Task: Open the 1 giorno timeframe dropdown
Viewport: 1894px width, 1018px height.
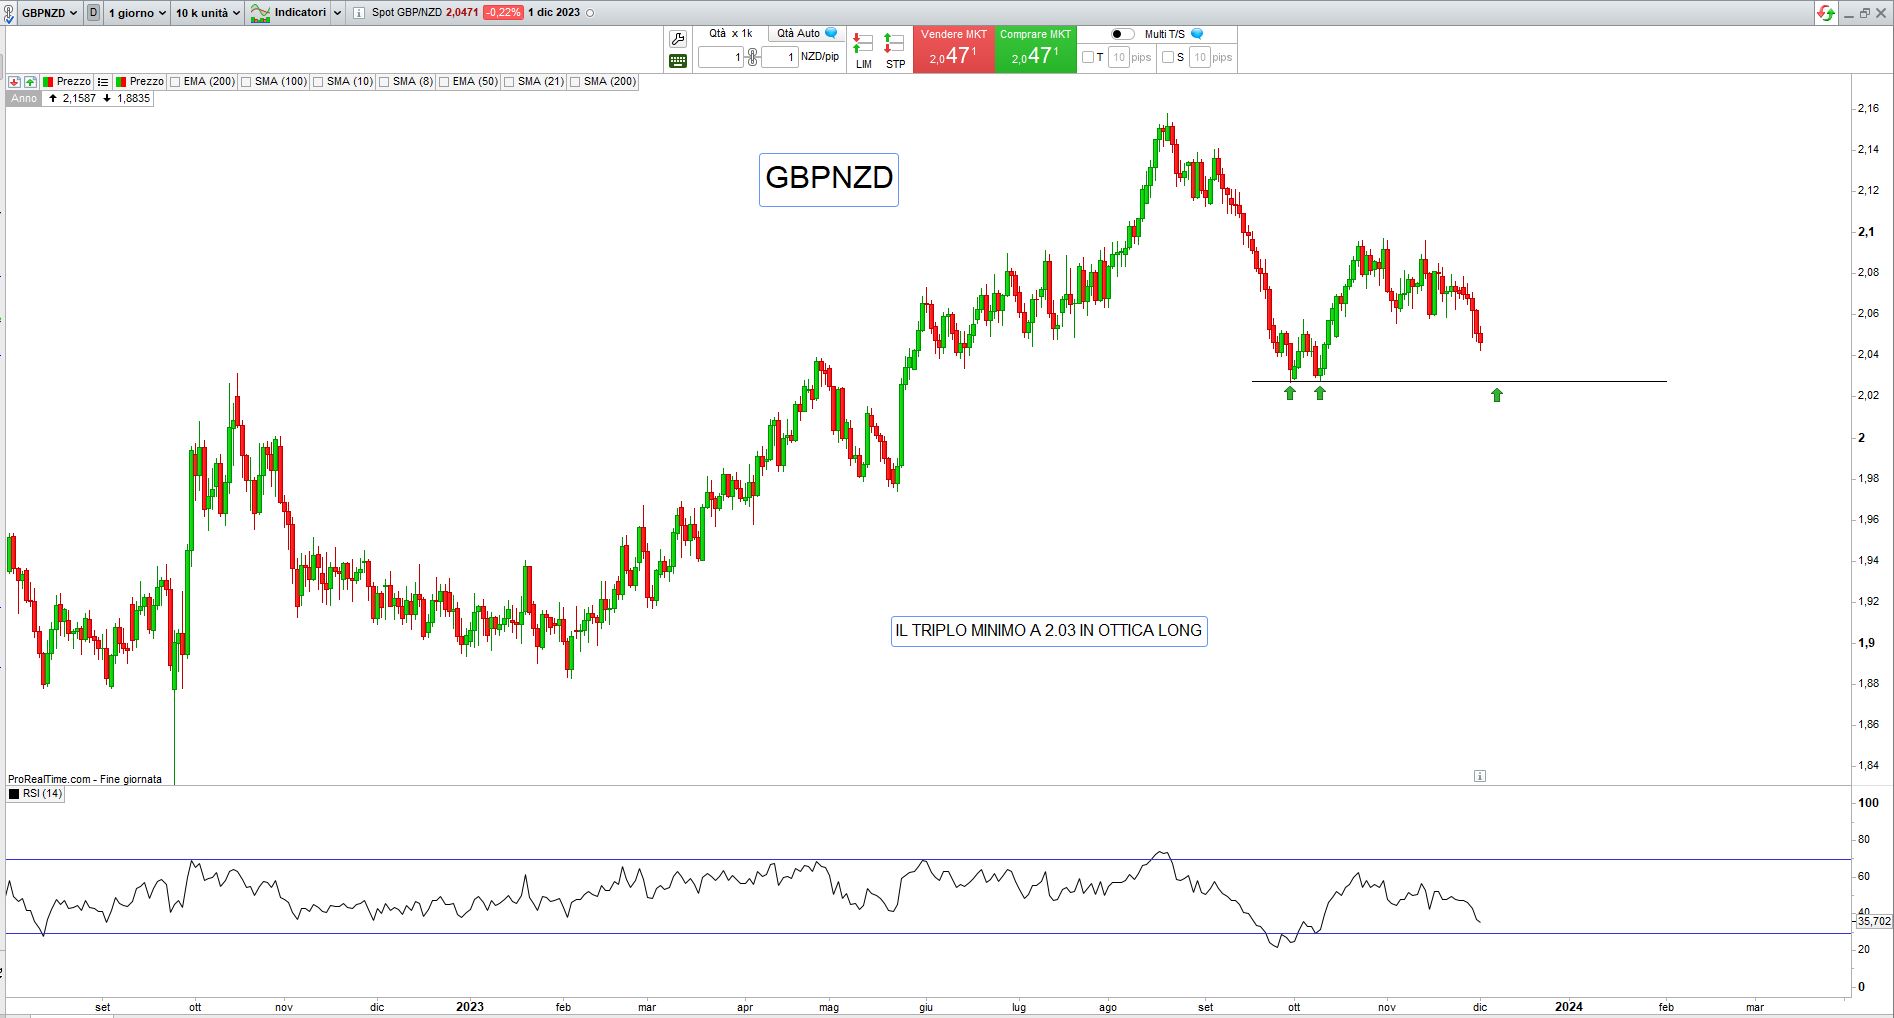Action: [137, 13]
